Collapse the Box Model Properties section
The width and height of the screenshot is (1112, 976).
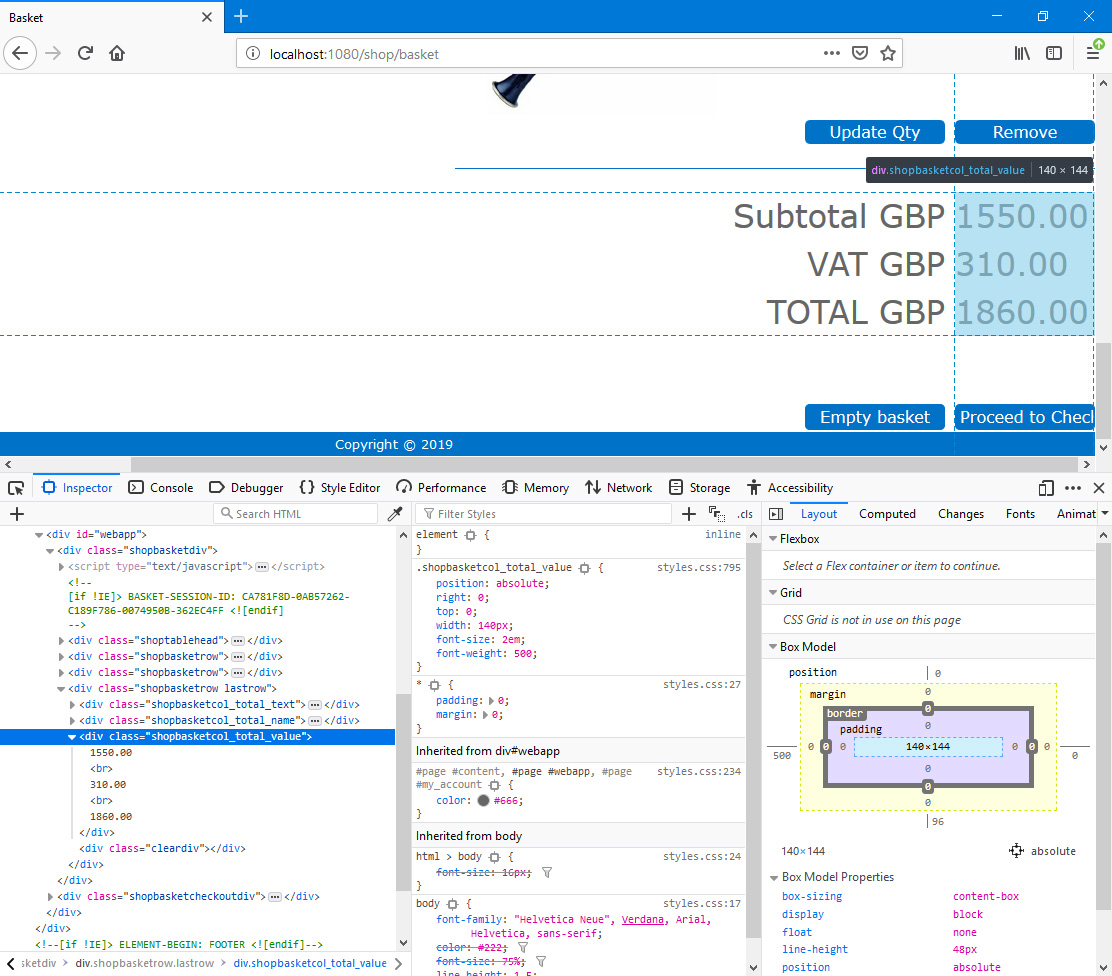pyautogui.click(x=774, y=877)
